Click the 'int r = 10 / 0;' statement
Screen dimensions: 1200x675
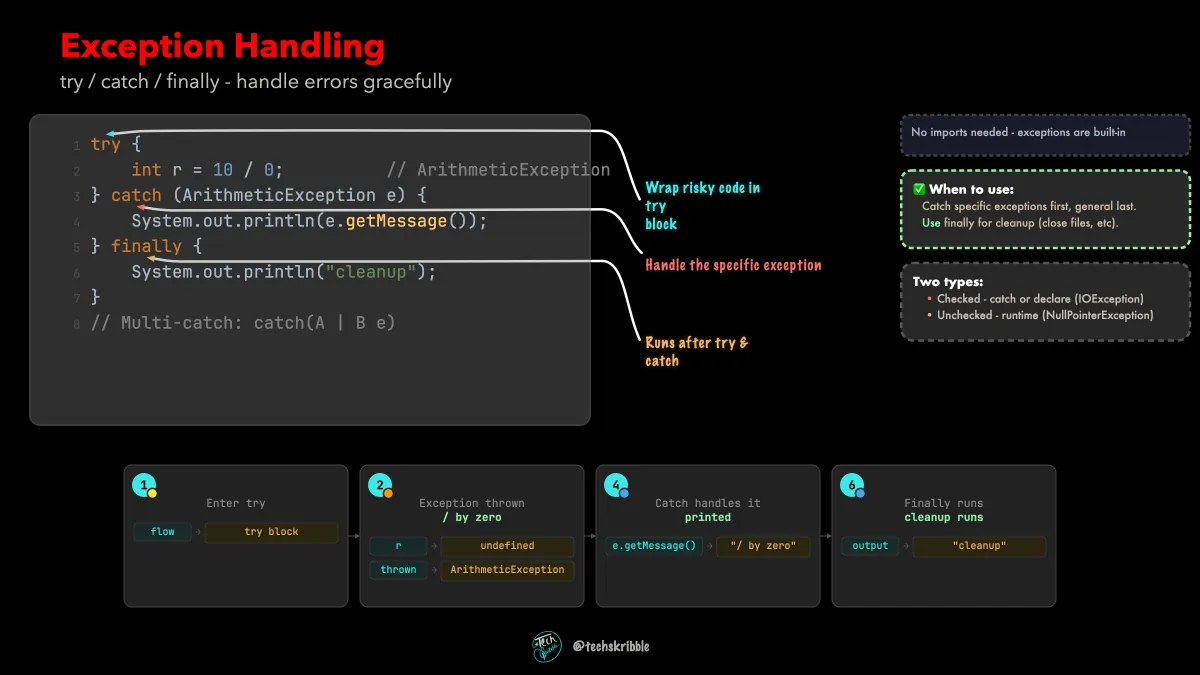coord(207,170)
